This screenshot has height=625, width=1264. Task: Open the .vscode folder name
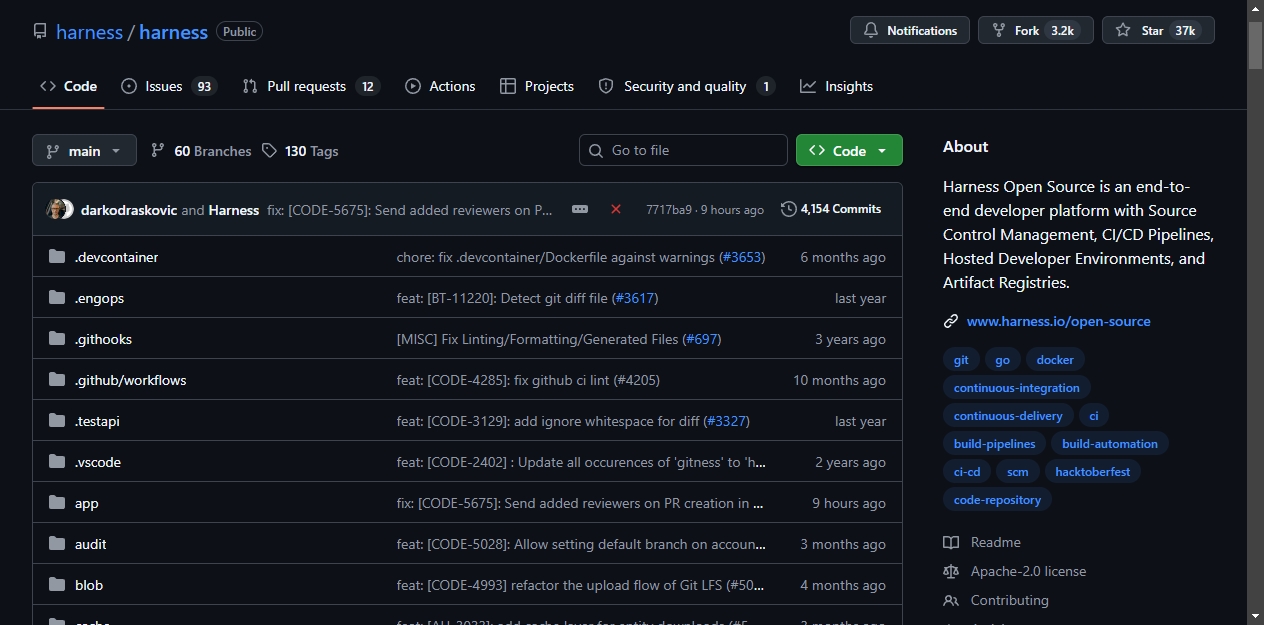pos(98,462)
